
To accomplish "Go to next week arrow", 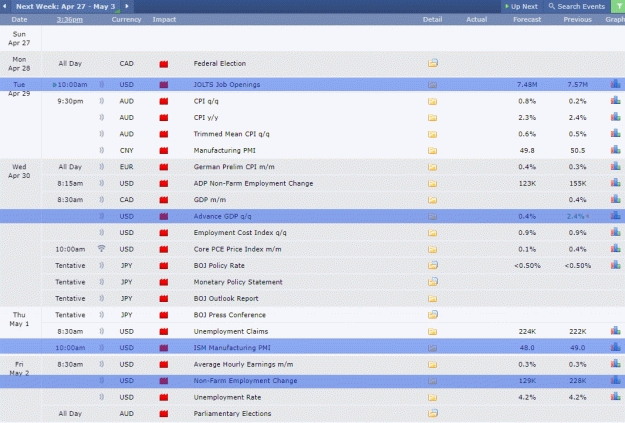I will [x=127, y=6].
